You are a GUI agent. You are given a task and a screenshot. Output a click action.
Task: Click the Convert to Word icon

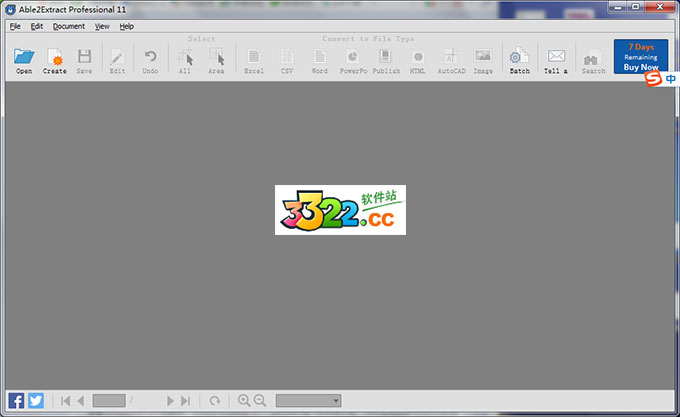tap(319, 58)
